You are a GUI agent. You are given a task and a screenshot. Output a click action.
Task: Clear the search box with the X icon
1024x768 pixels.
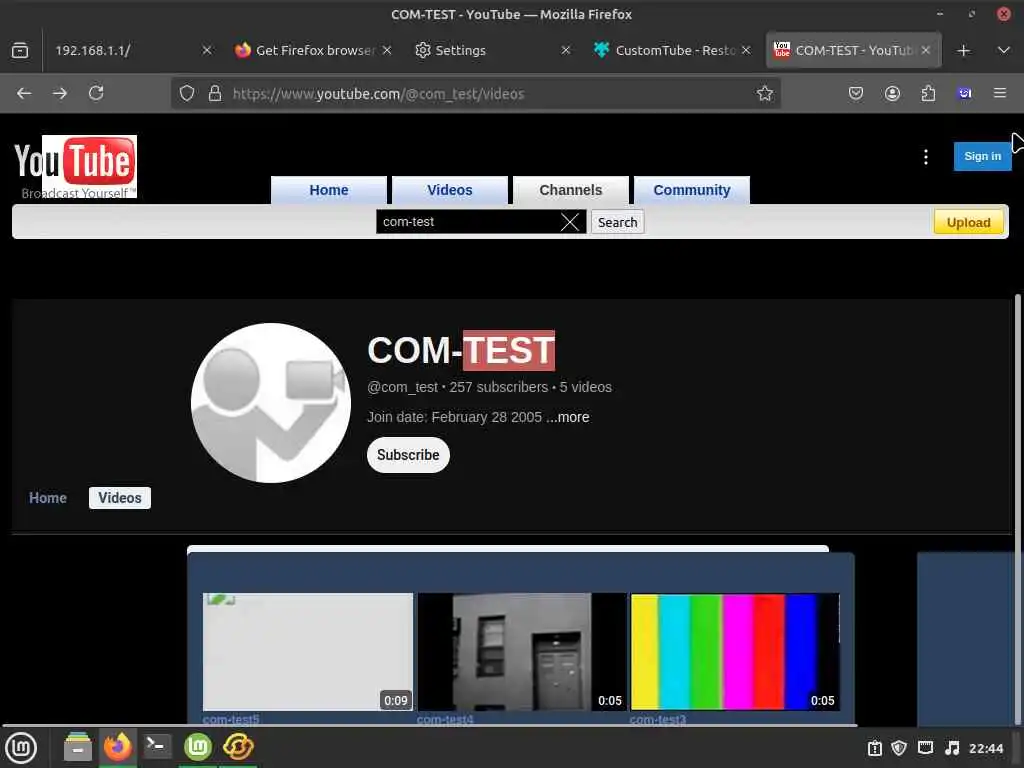570,222
